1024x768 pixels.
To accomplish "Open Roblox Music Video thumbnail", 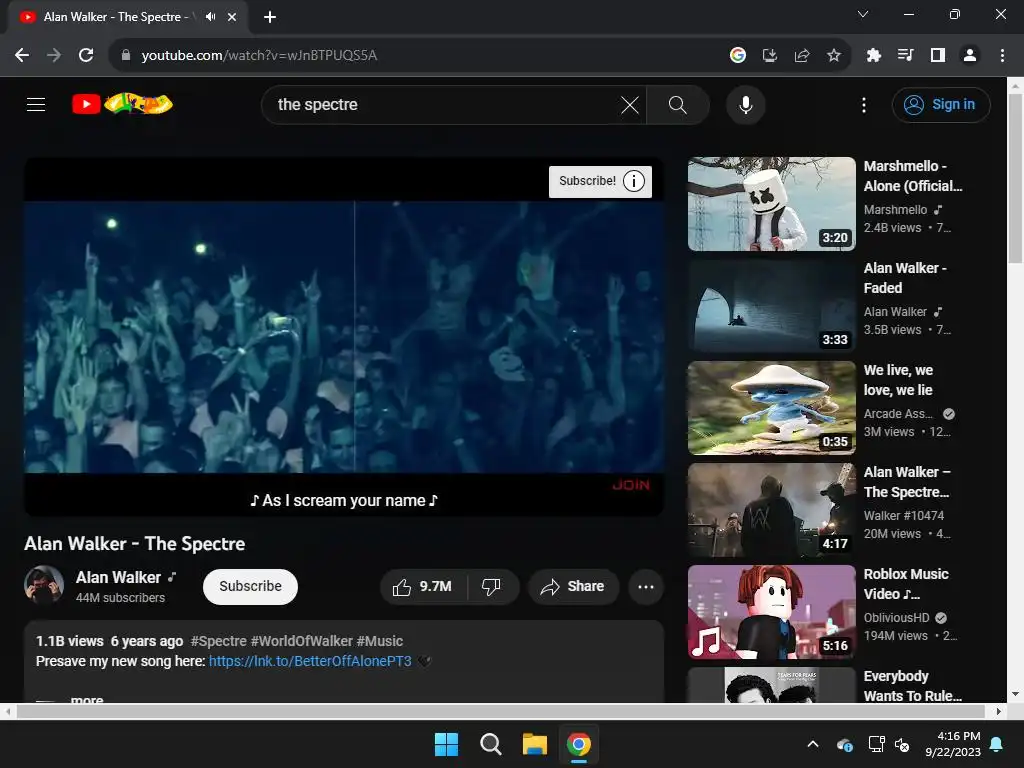I will pos(771,612).
